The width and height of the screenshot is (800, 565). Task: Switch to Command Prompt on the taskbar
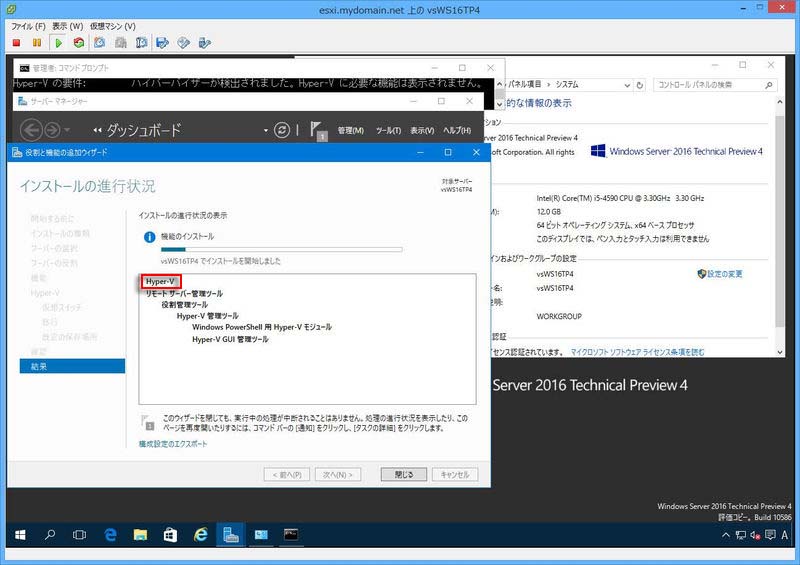[291, 535]
